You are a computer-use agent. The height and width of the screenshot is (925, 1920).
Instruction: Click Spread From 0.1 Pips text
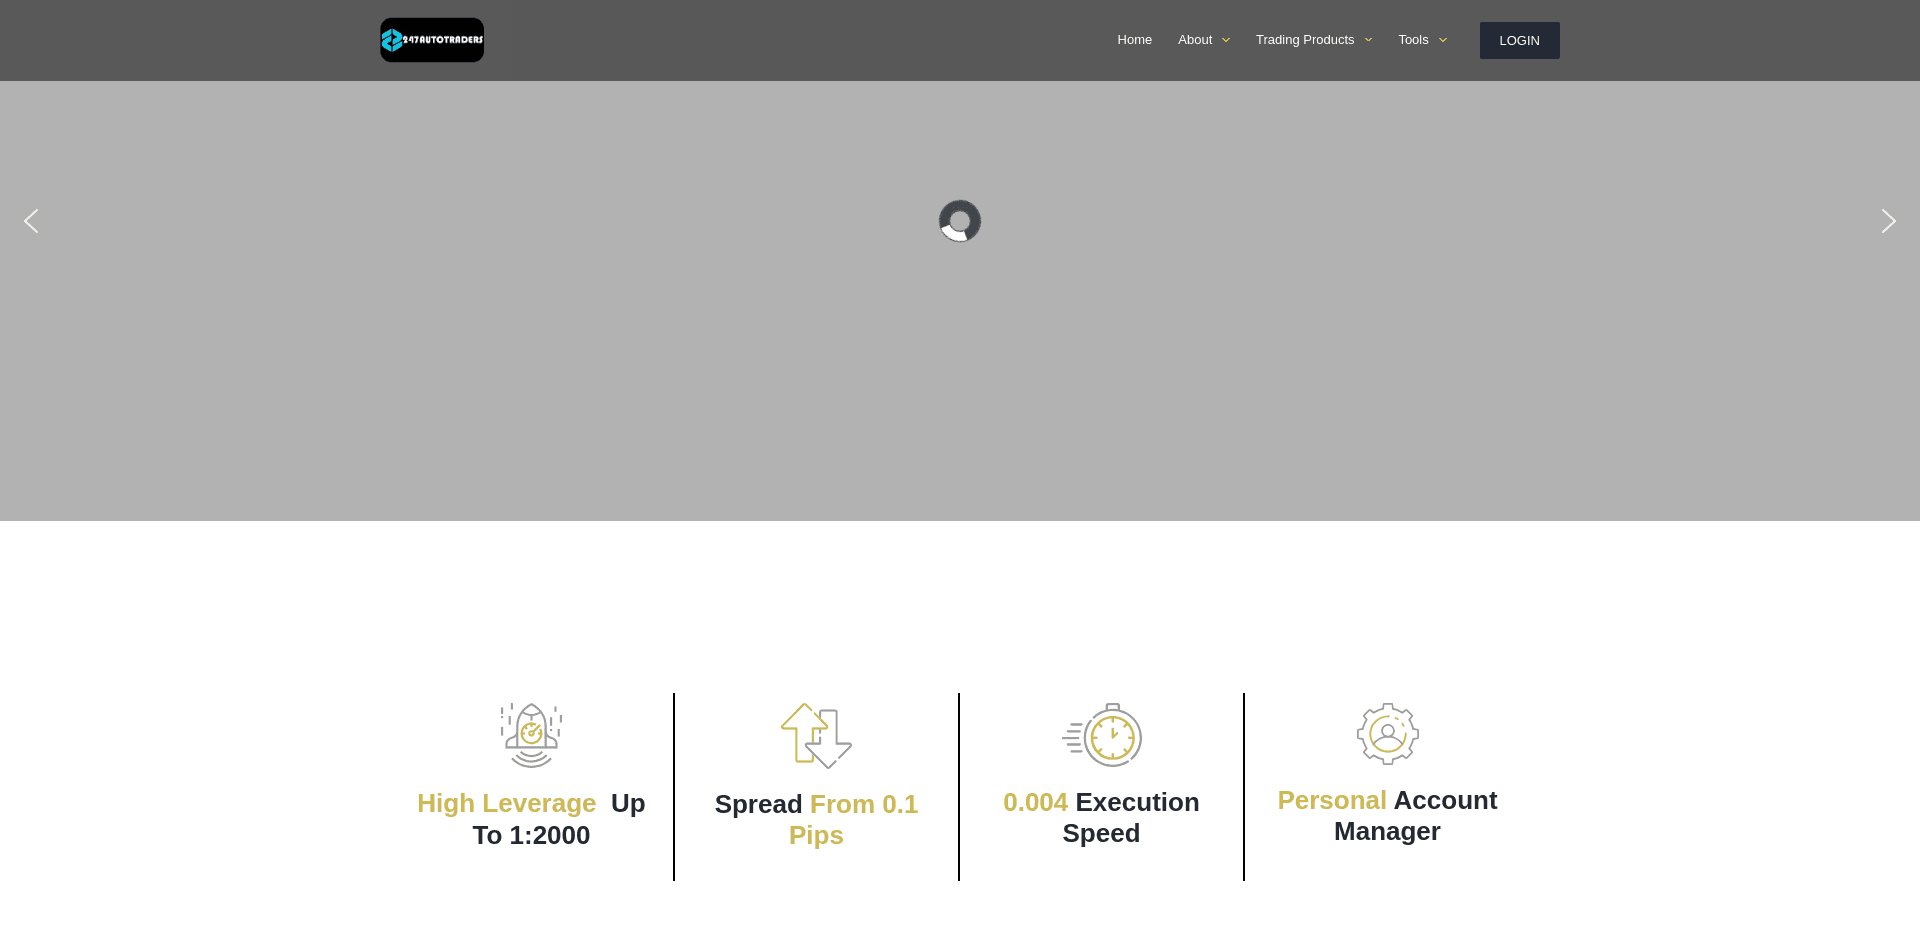point(816,818)
